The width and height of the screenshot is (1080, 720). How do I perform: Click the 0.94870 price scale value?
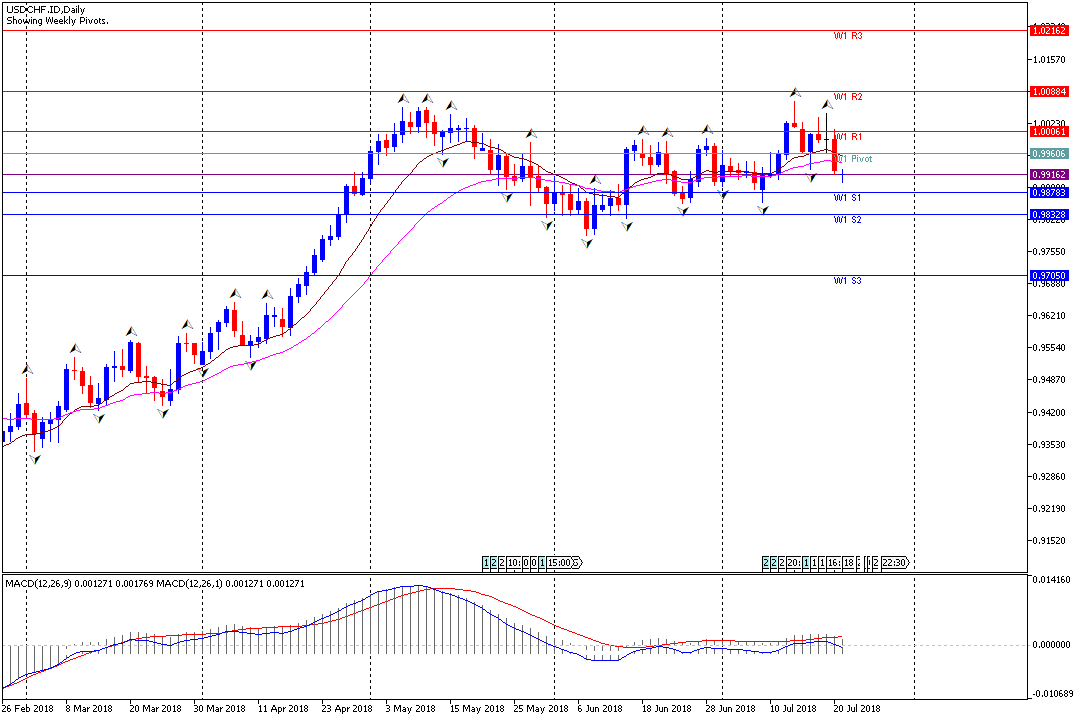[x=1049, y=380]
